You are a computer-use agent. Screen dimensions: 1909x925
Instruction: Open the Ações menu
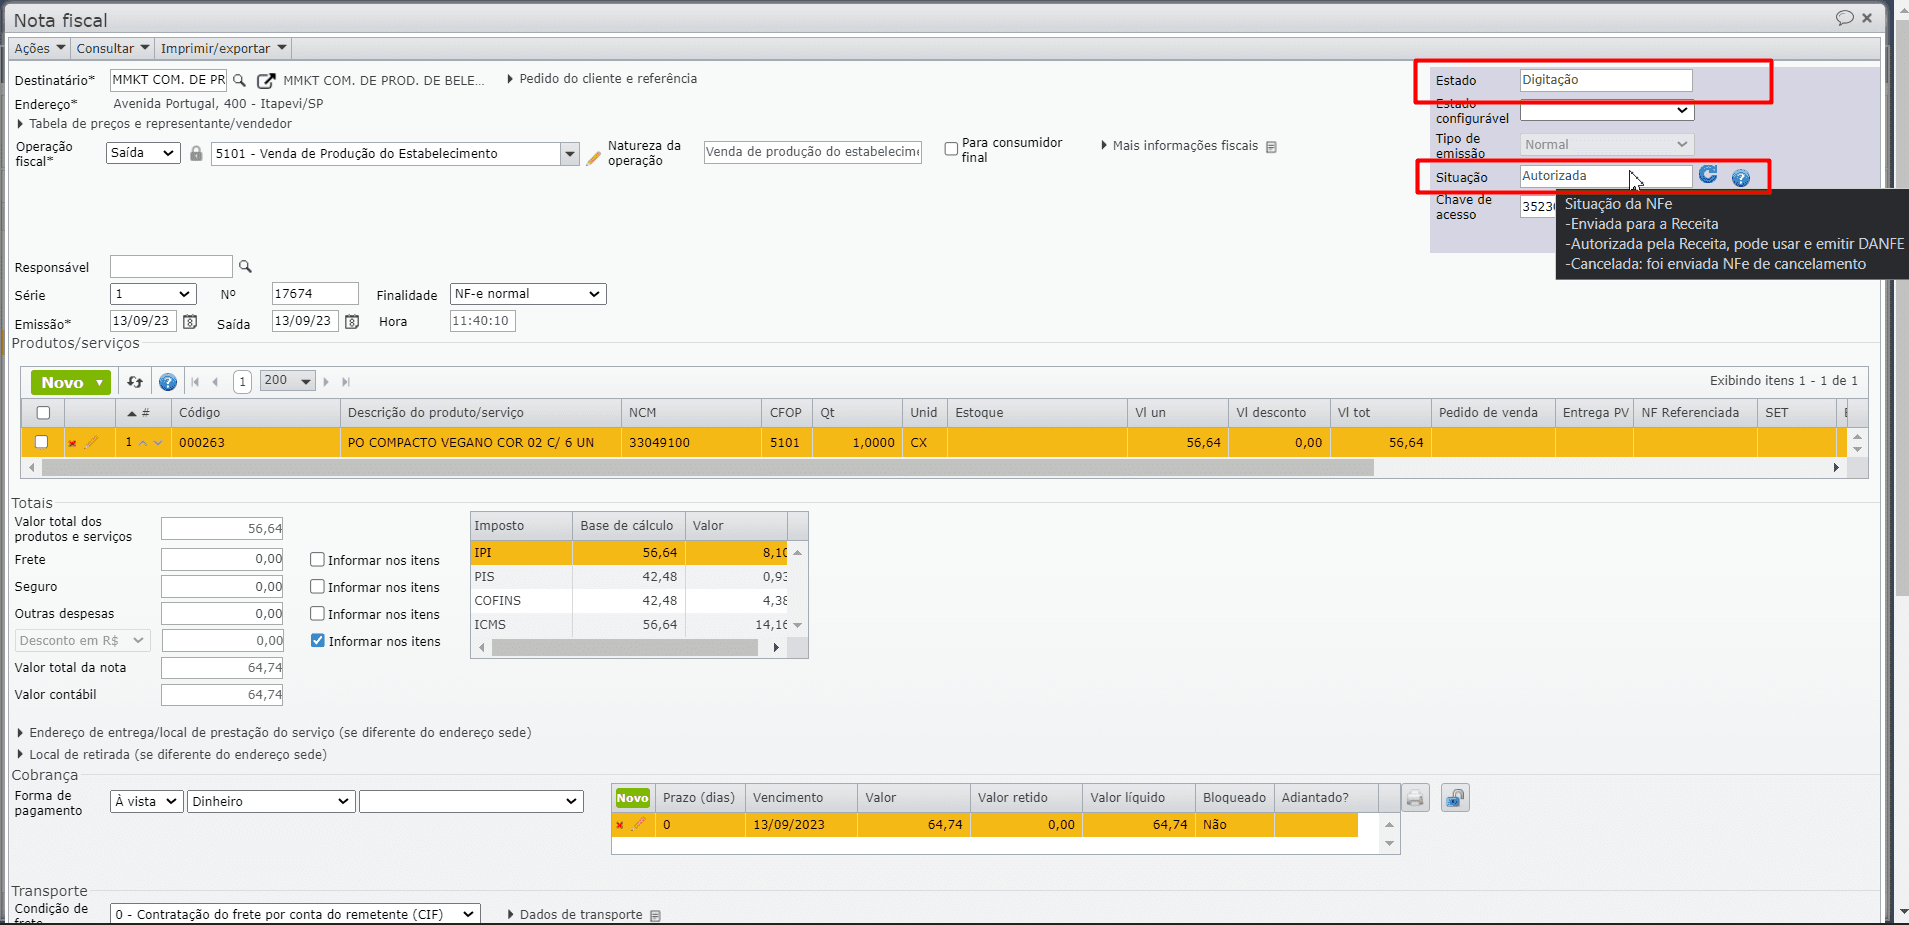pyautogui.click(x=39, y=48)
